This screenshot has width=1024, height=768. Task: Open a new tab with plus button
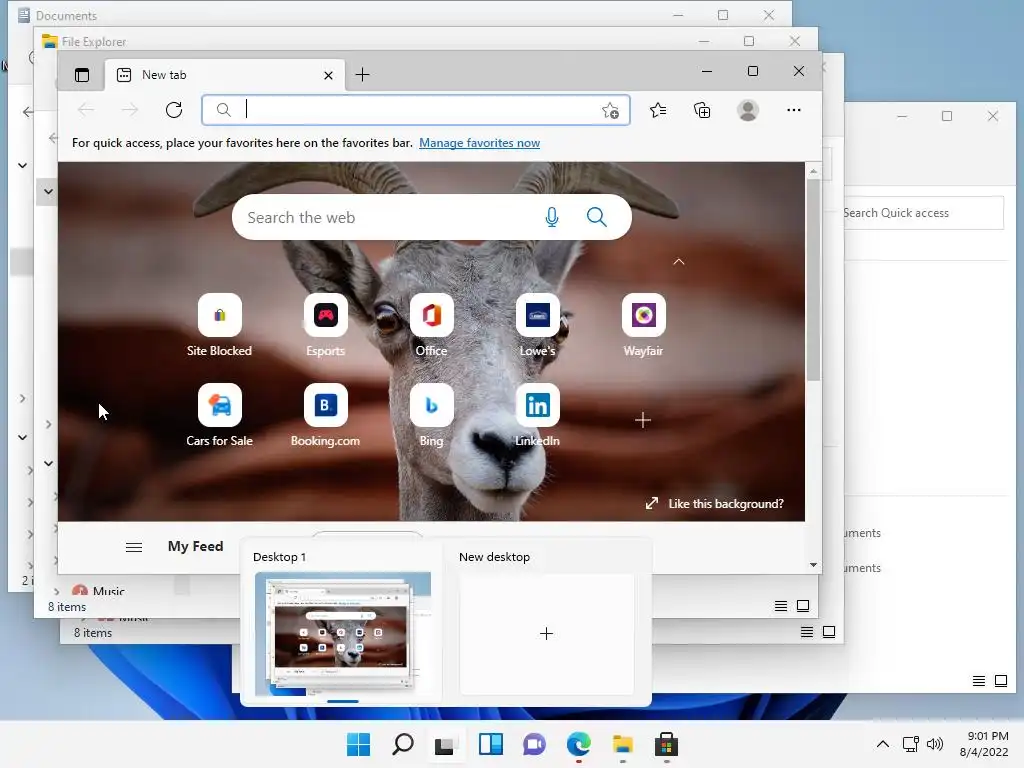click(x=362, y=75)
